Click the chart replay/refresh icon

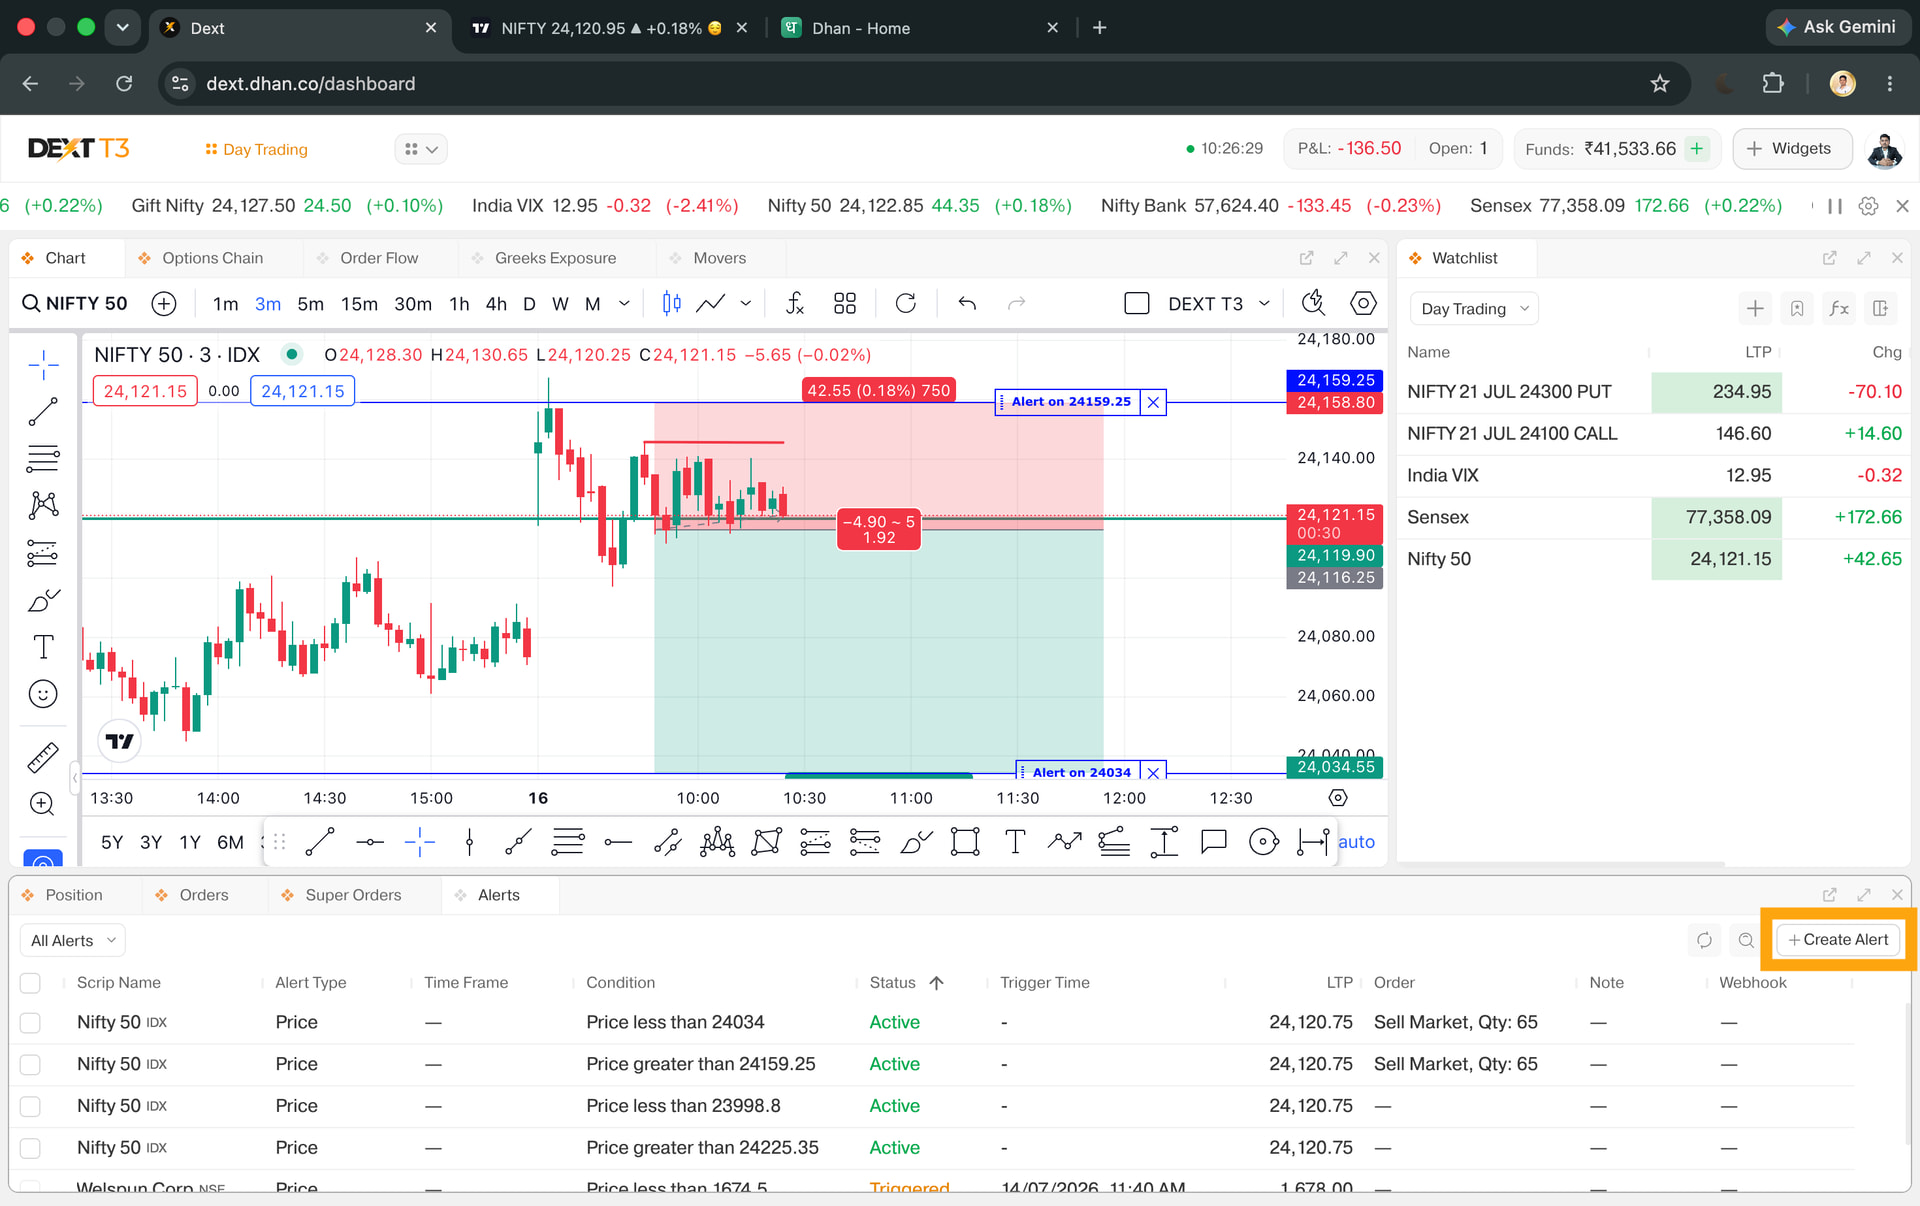tap(906, 303)
